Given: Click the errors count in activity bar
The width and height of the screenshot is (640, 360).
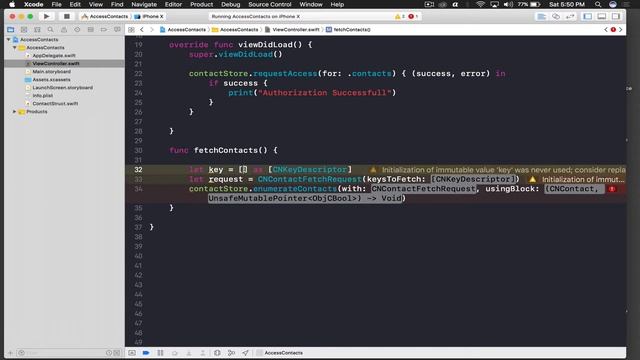Looking at the screenshot, I should point(413,16).
